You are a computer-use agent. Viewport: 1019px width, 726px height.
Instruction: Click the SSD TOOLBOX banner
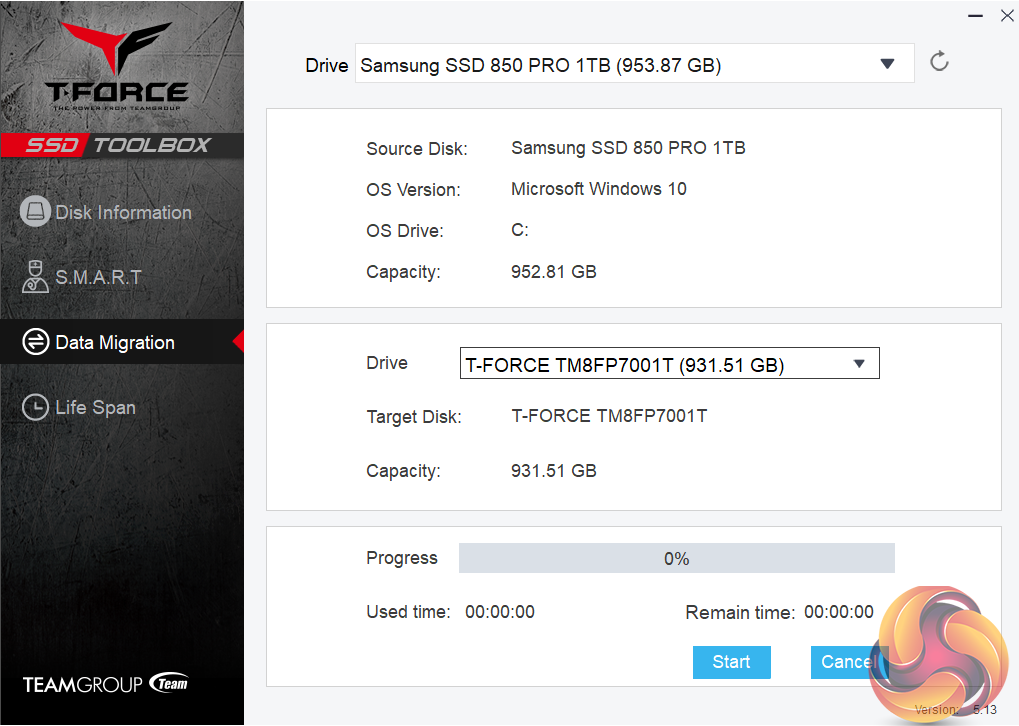(122, 145)
